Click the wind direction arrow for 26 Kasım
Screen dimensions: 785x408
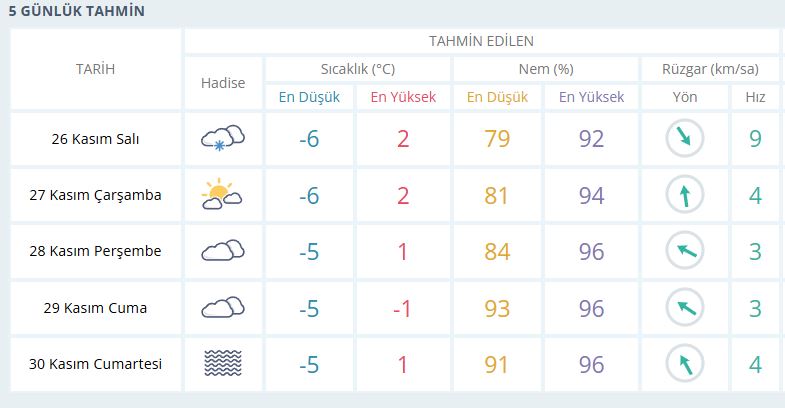pyautogui.click(x=684, y=138)
